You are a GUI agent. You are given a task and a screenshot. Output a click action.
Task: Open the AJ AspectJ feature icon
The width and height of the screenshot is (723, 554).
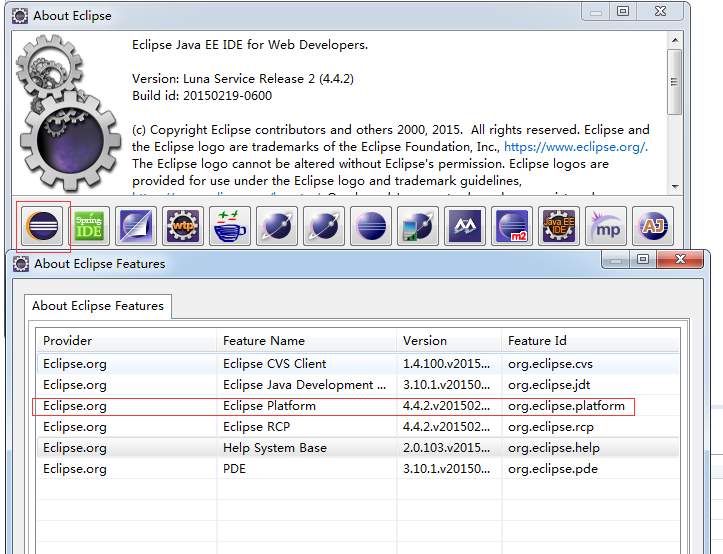tap(653, 226)
